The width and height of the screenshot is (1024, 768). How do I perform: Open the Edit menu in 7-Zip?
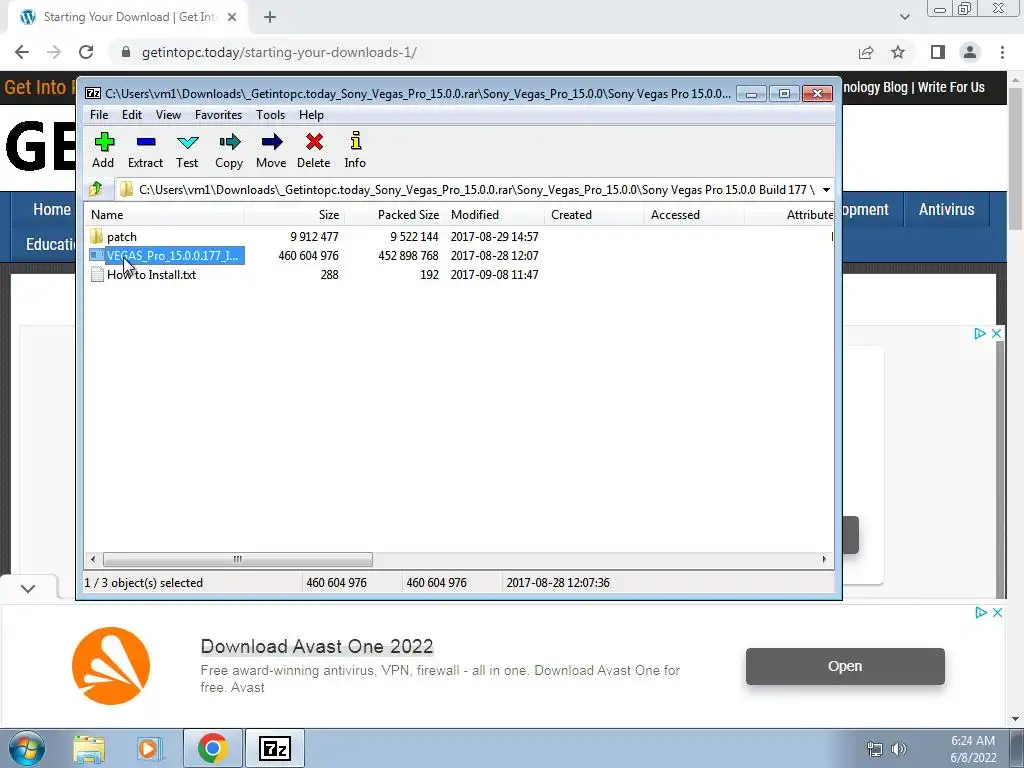[x=132, y=115]
